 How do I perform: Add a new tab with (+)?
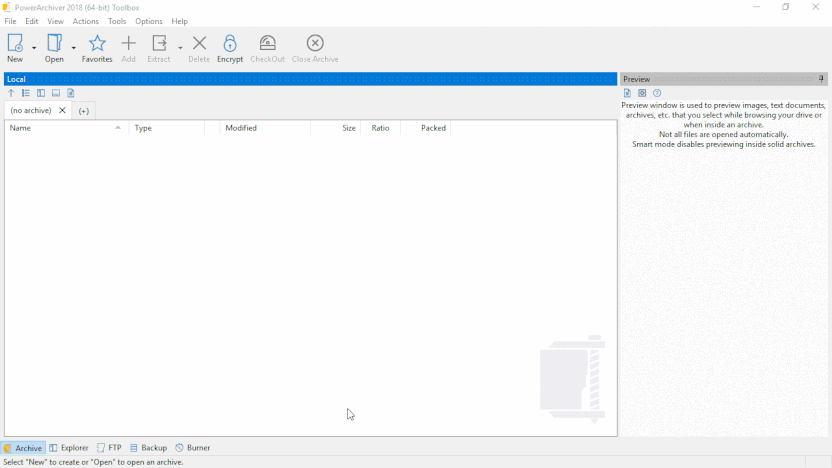pos(84,111)
